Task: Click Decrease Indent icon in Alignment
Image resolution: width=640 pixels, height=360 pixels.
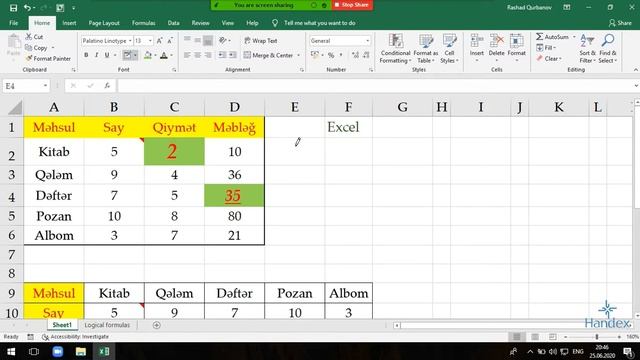Action: [222, 55]
